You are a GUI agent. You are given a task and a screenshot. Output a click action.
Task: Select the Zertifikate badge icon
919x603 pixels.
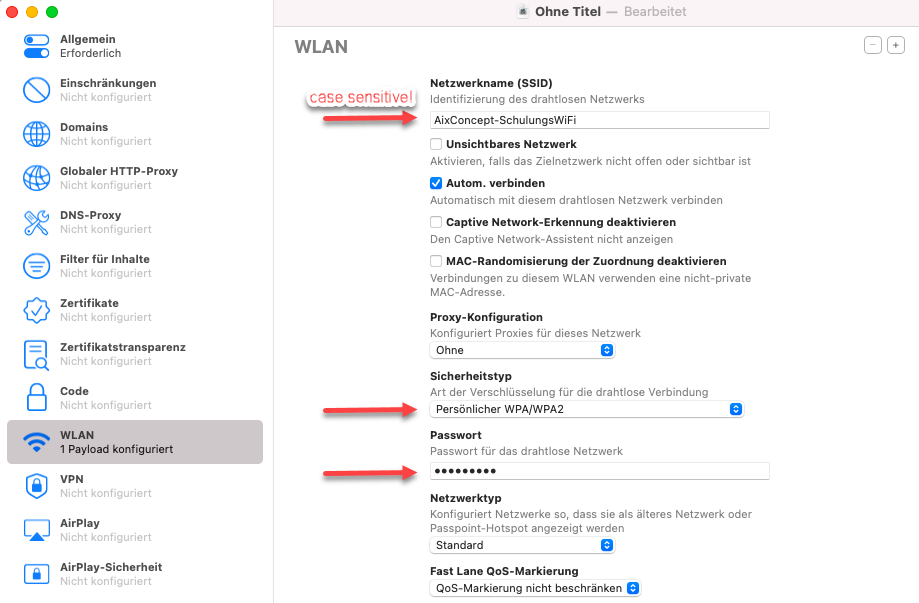(37, 310)
